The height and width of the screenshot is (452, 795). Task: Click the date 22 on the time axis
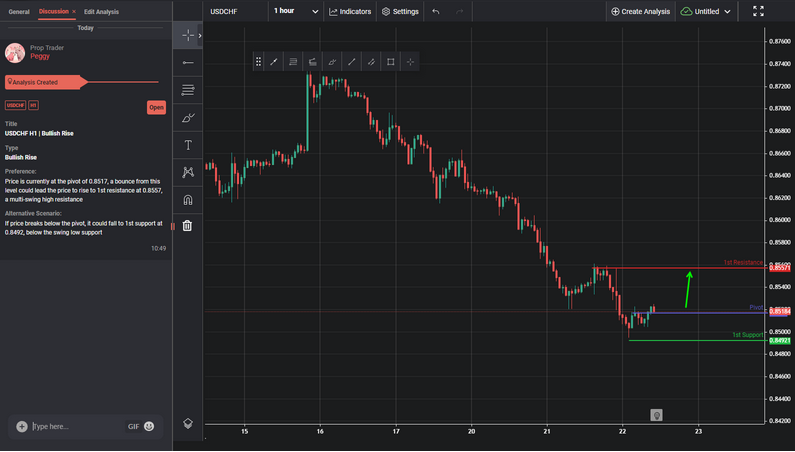click(x=623, y=432)
